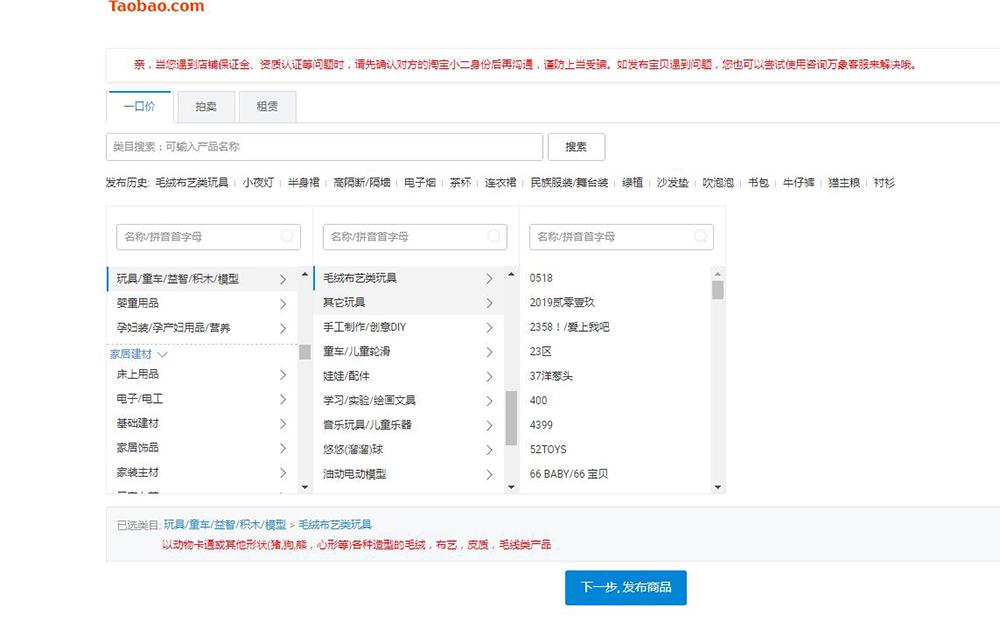
Task: Click the magnifier icon in second category filter
Action: pos(494,237)
